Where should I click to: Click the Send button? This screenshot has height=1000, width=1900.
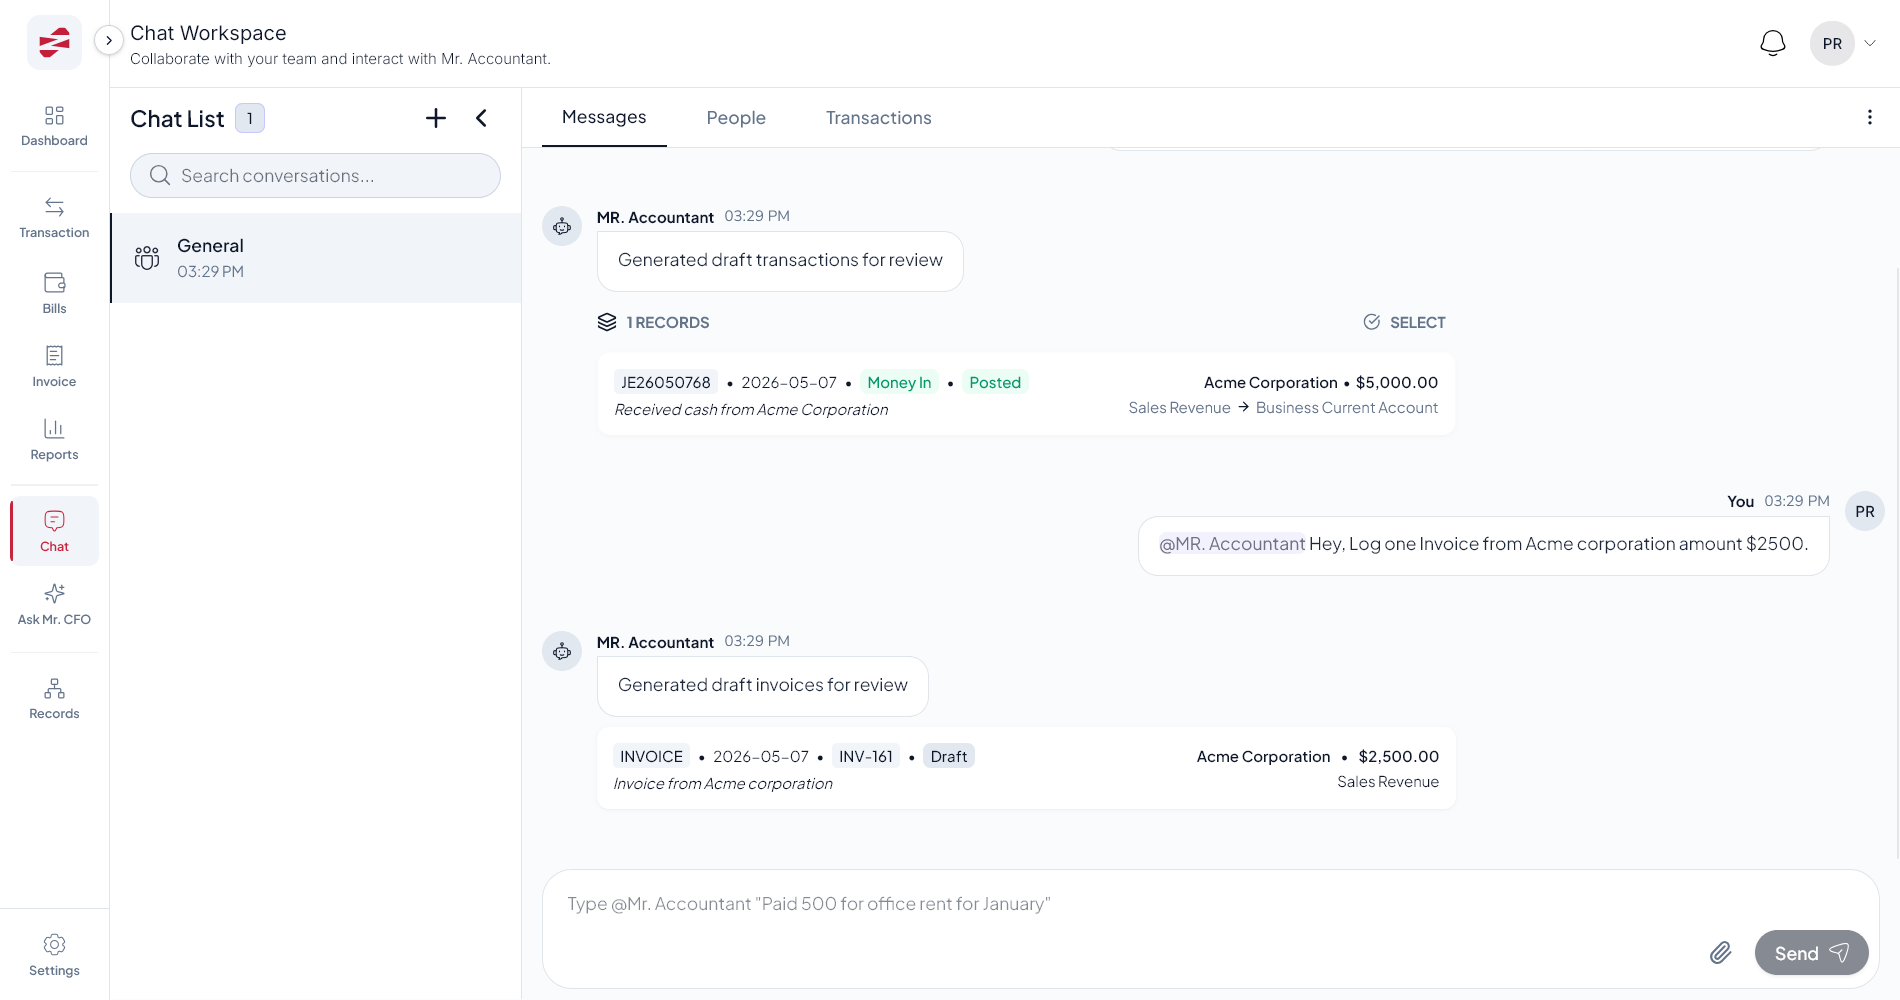[x=1811, y=953]
